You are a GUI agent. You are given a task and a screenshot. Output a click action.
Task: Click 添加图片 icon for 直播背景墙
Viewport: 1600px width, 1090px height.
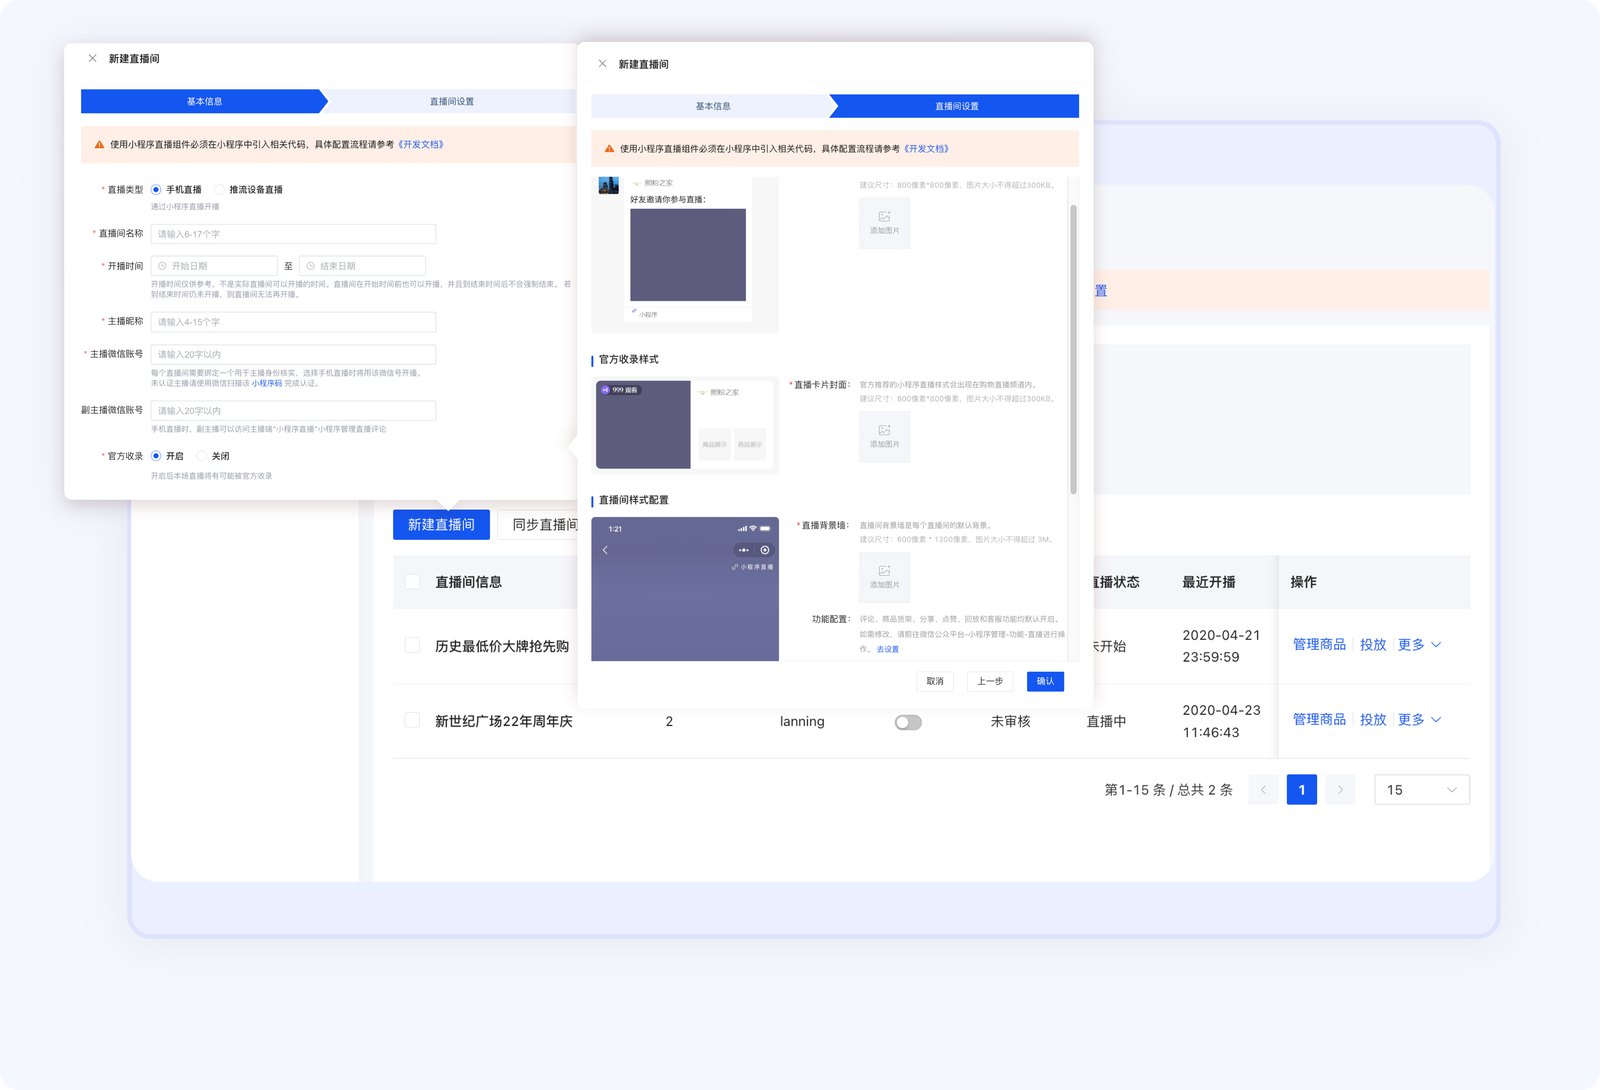coord(884,576)
